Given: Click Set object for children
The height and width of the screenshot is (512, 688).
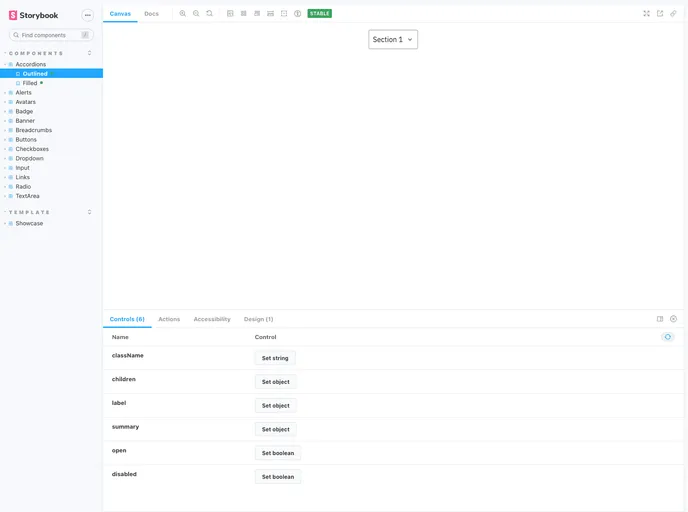Looking at the screenshot, I should (275, 382).
